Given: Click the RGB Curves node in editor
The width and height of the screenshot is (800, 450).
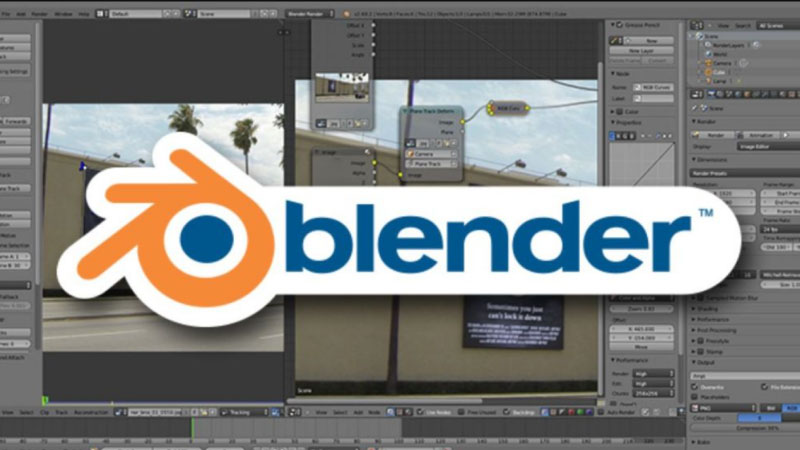Looking at the screenshot, I should (508, 106).
